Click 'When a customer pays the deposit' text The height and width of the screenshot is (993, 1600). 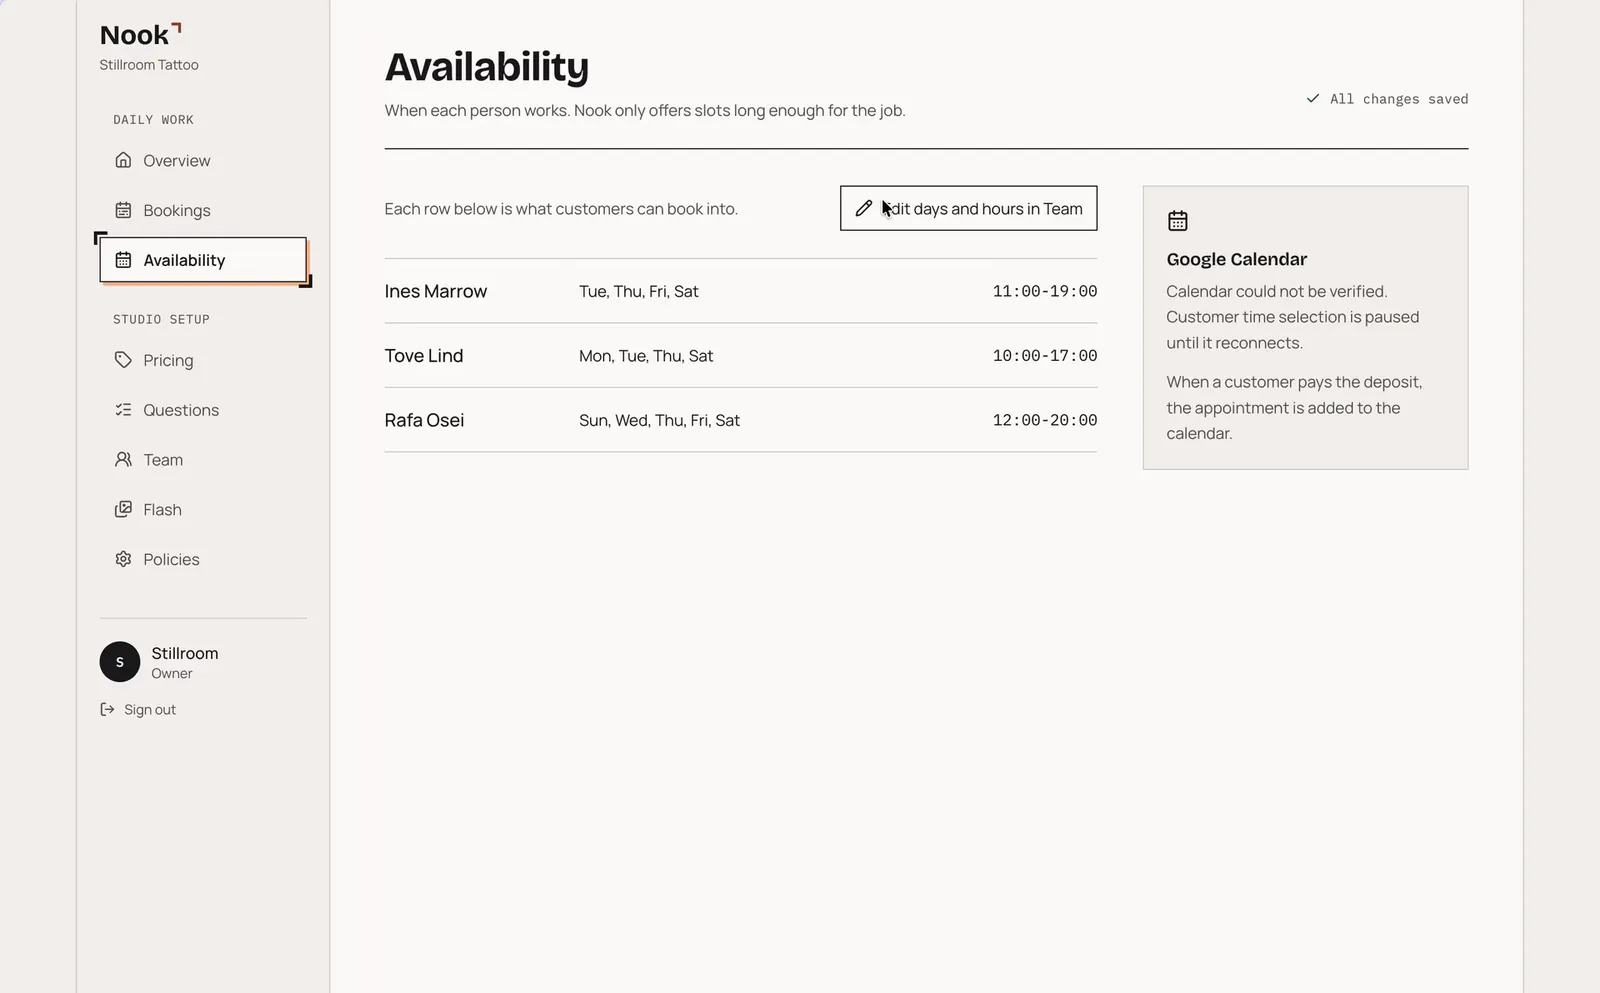(1294, 408)
